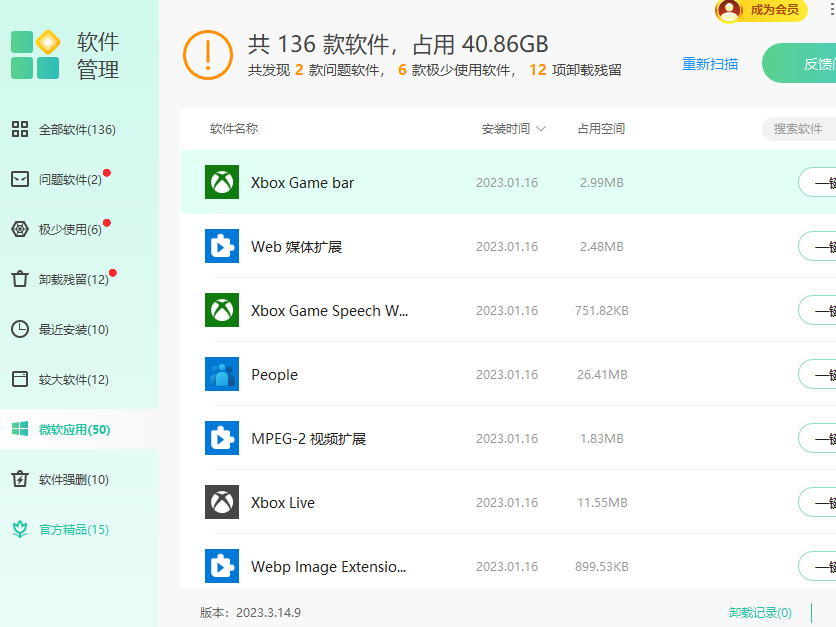This screenshot has height=627, width=836.
Task: Click the Web 媒体扩展 app icon
Action: click(222, 246)
